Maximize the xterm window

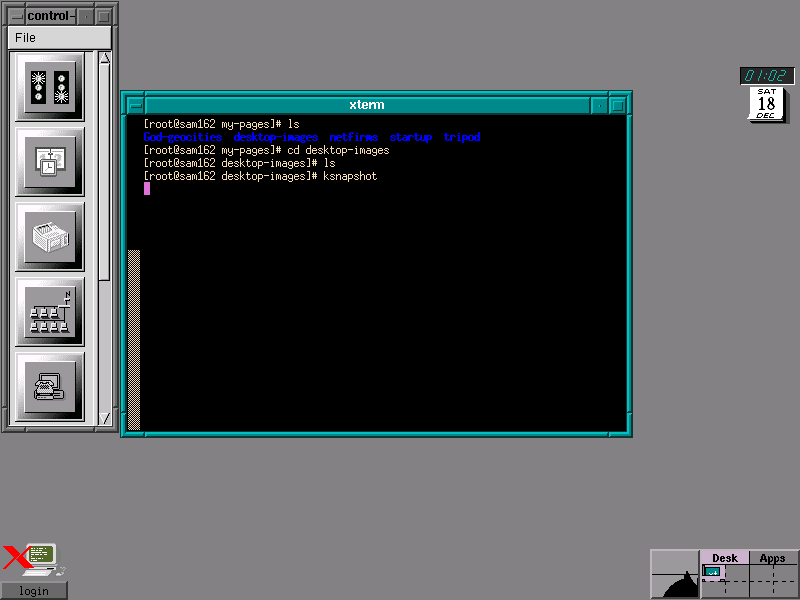(x=617, y=106)
